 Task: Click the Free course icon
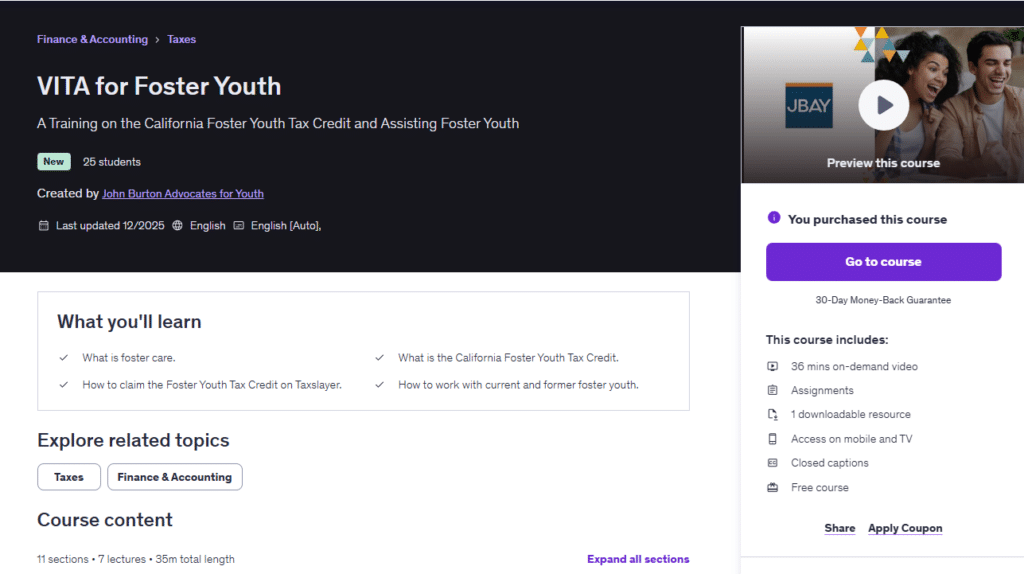[x=772, y=487]
